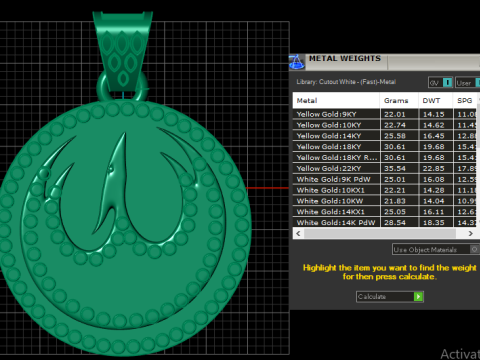This screenshot has width=480, height=360.
Task: Select the Yellow Gold:22KY row
Action: point(386,168)
